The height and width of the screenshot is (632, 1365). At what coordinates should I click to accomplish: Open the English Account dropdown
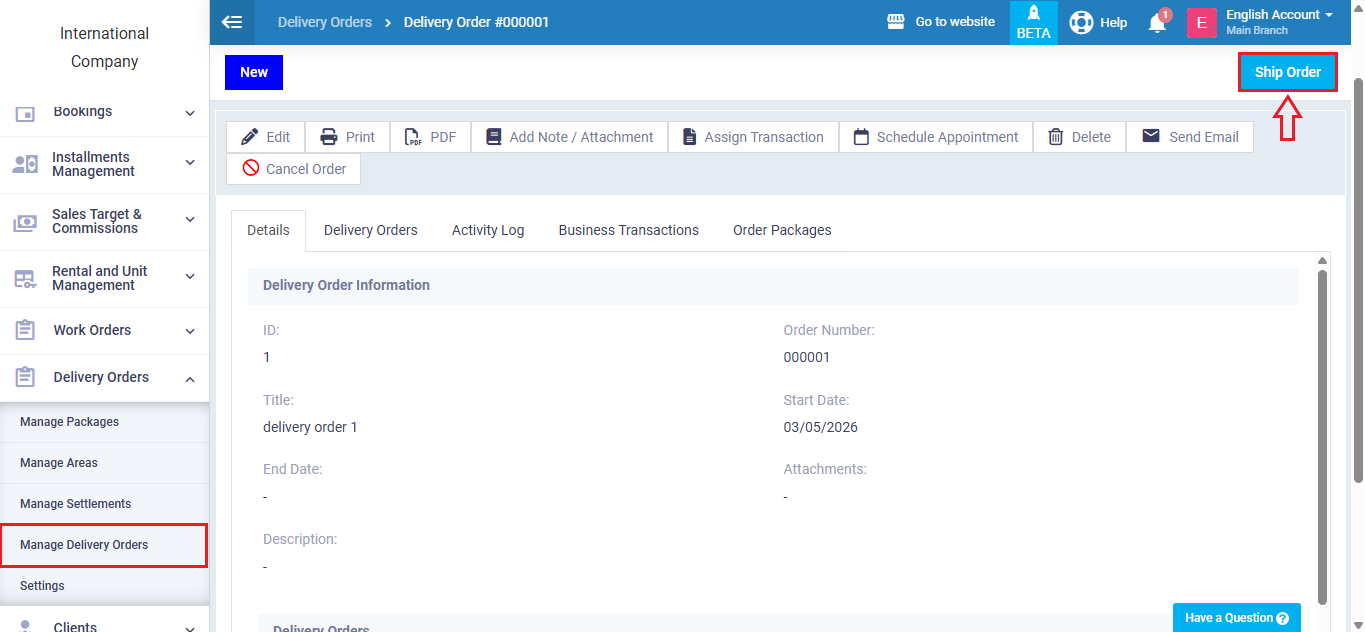1279,22
